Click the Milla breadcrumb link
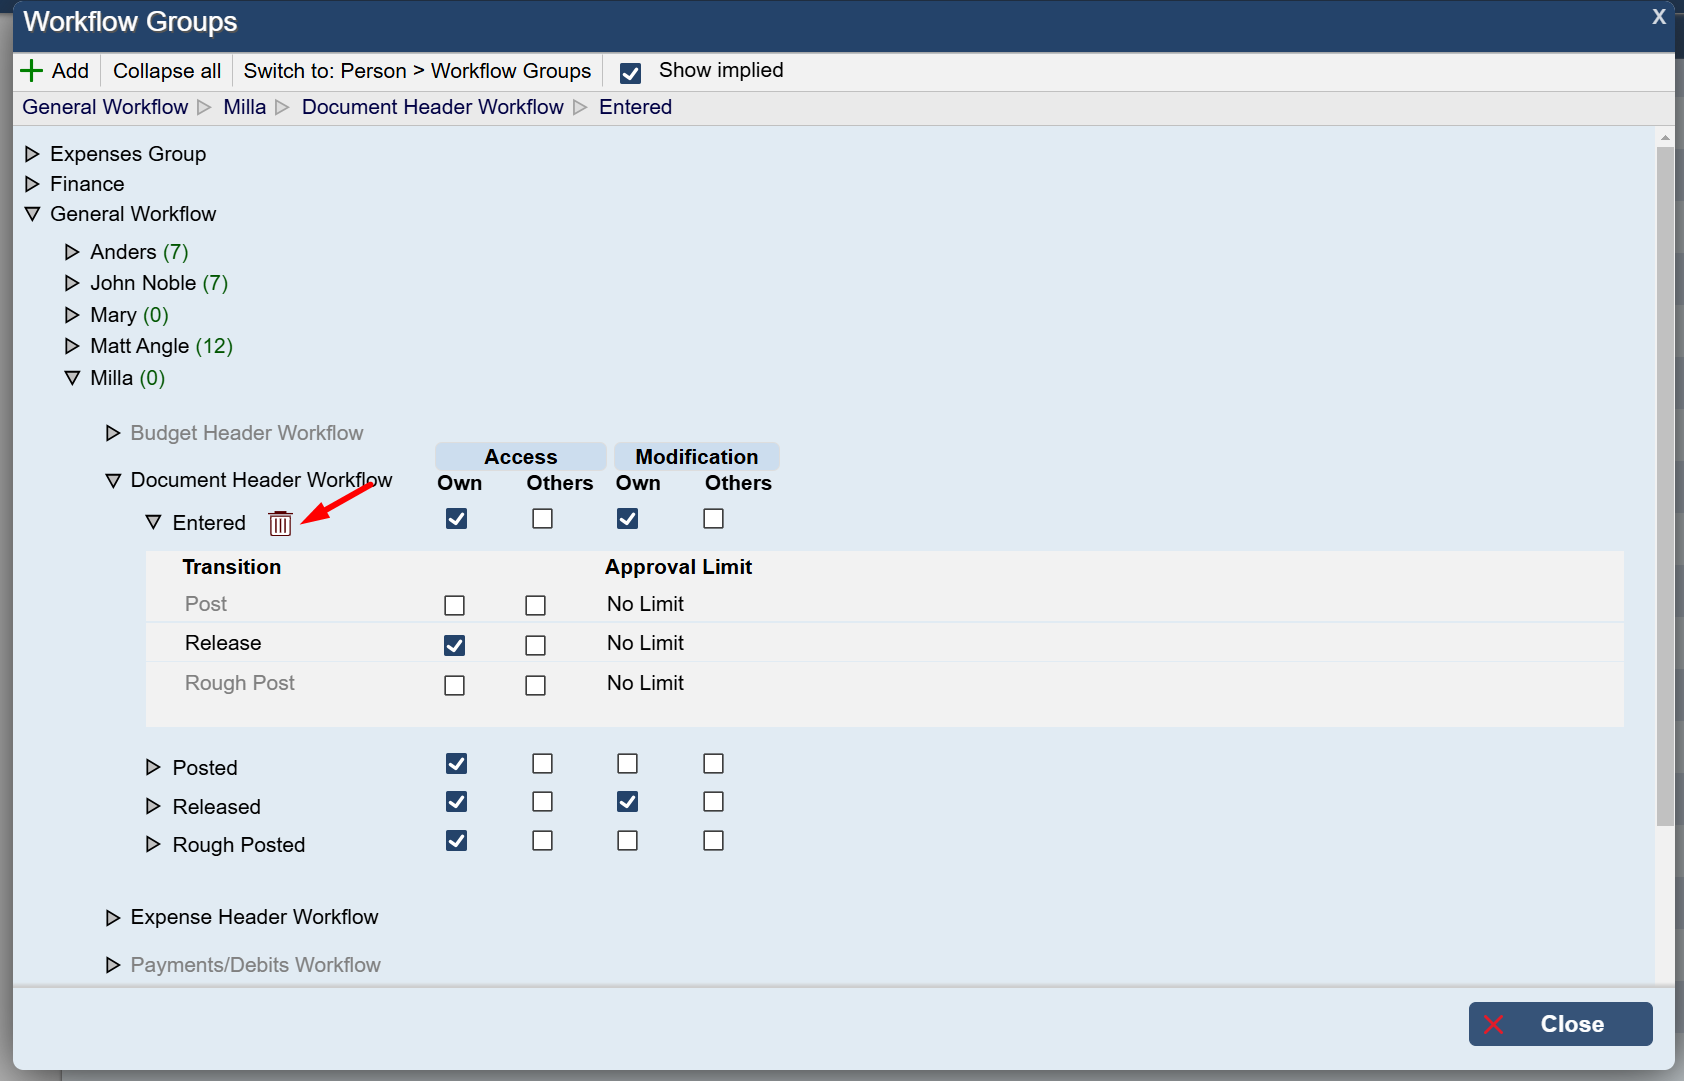This screenshot has height=1081, width=1684. (x=244, y=107)
